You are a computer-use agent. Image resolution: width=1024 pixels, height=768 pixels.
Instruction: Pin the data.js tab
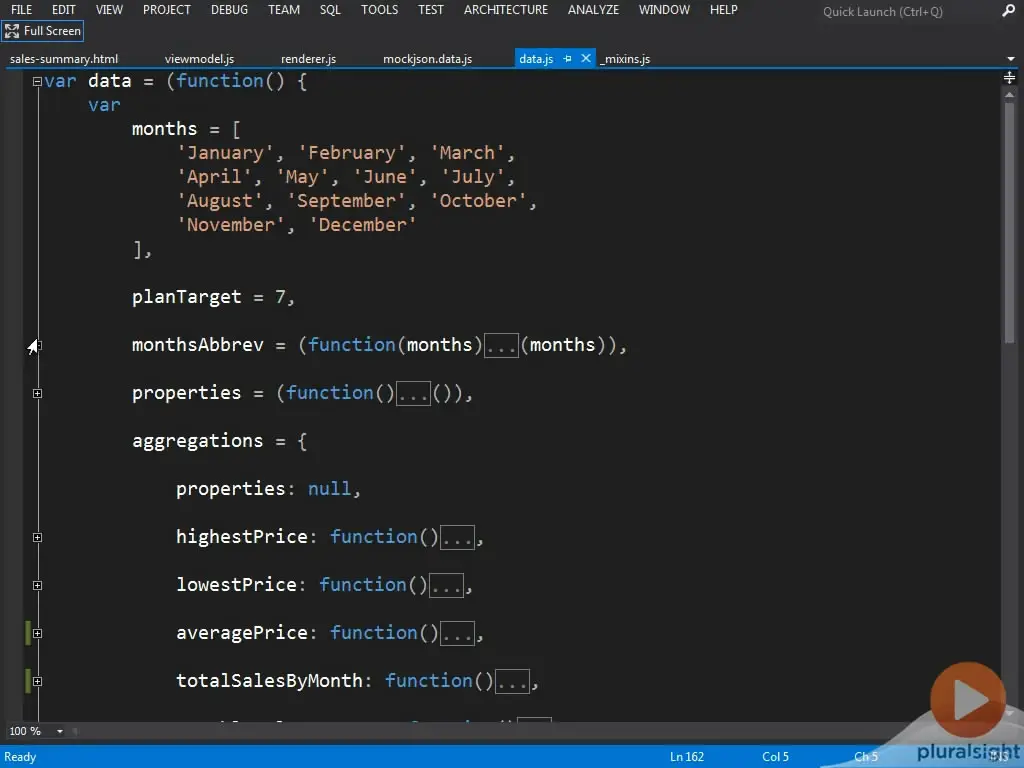[568, 59]
